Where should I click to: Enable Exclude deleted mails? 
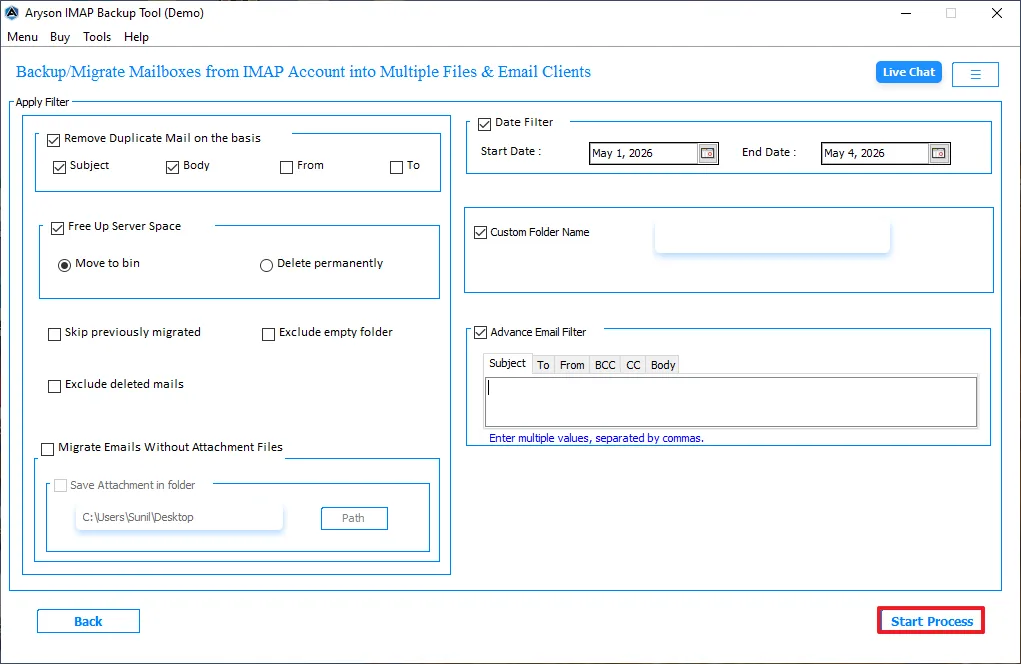tap(55, 386)
